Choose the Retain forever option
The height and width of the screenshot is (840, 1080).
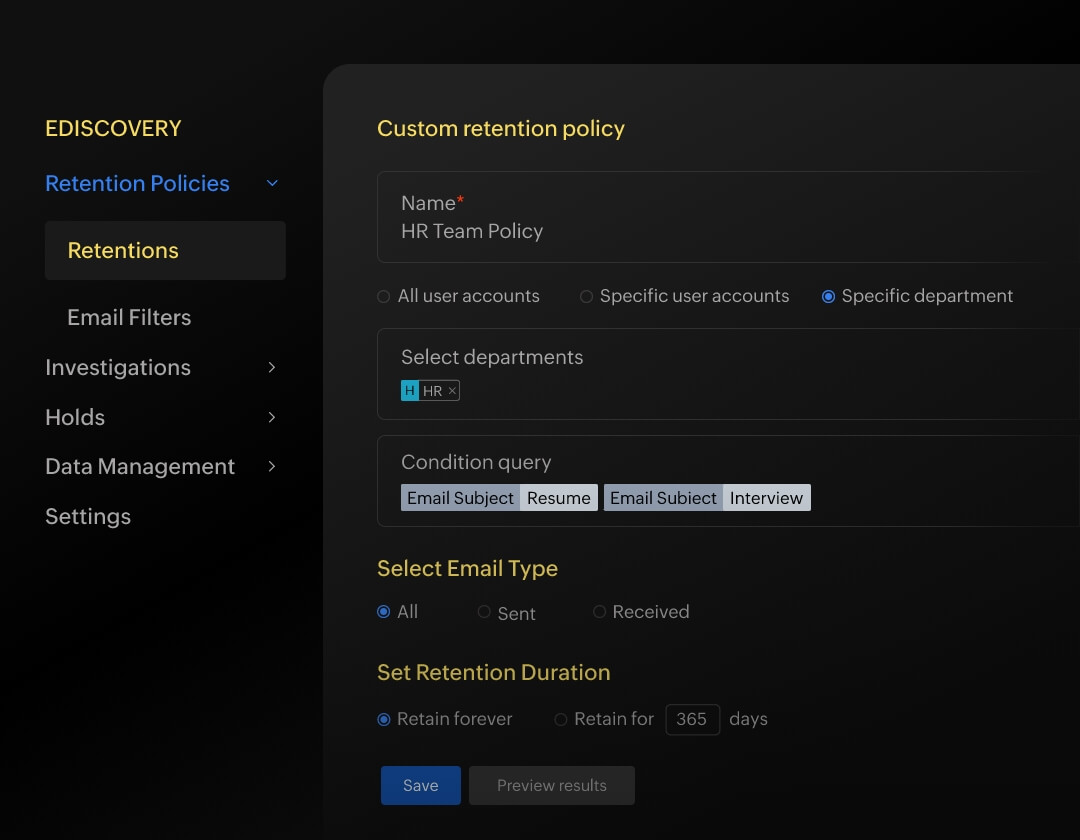(x=384, y=719)
